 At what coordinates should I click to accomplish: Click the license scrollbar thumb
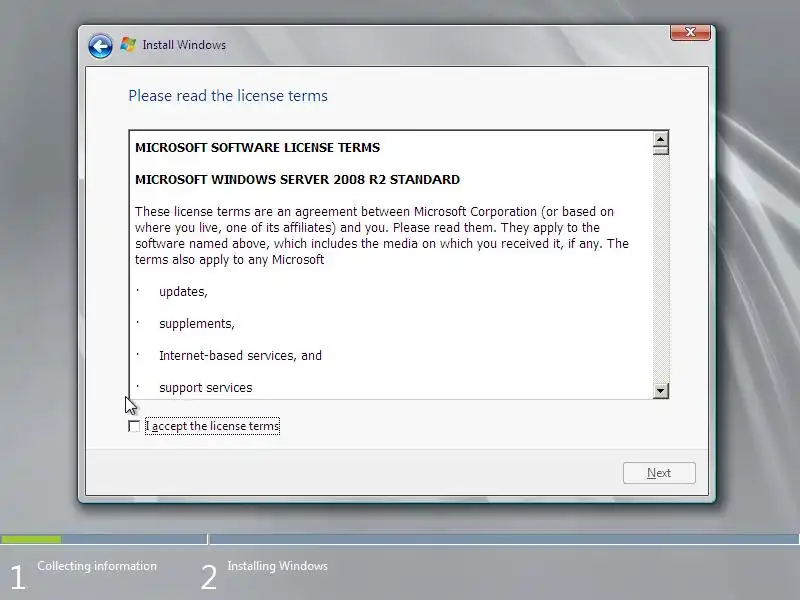point(661,151)
